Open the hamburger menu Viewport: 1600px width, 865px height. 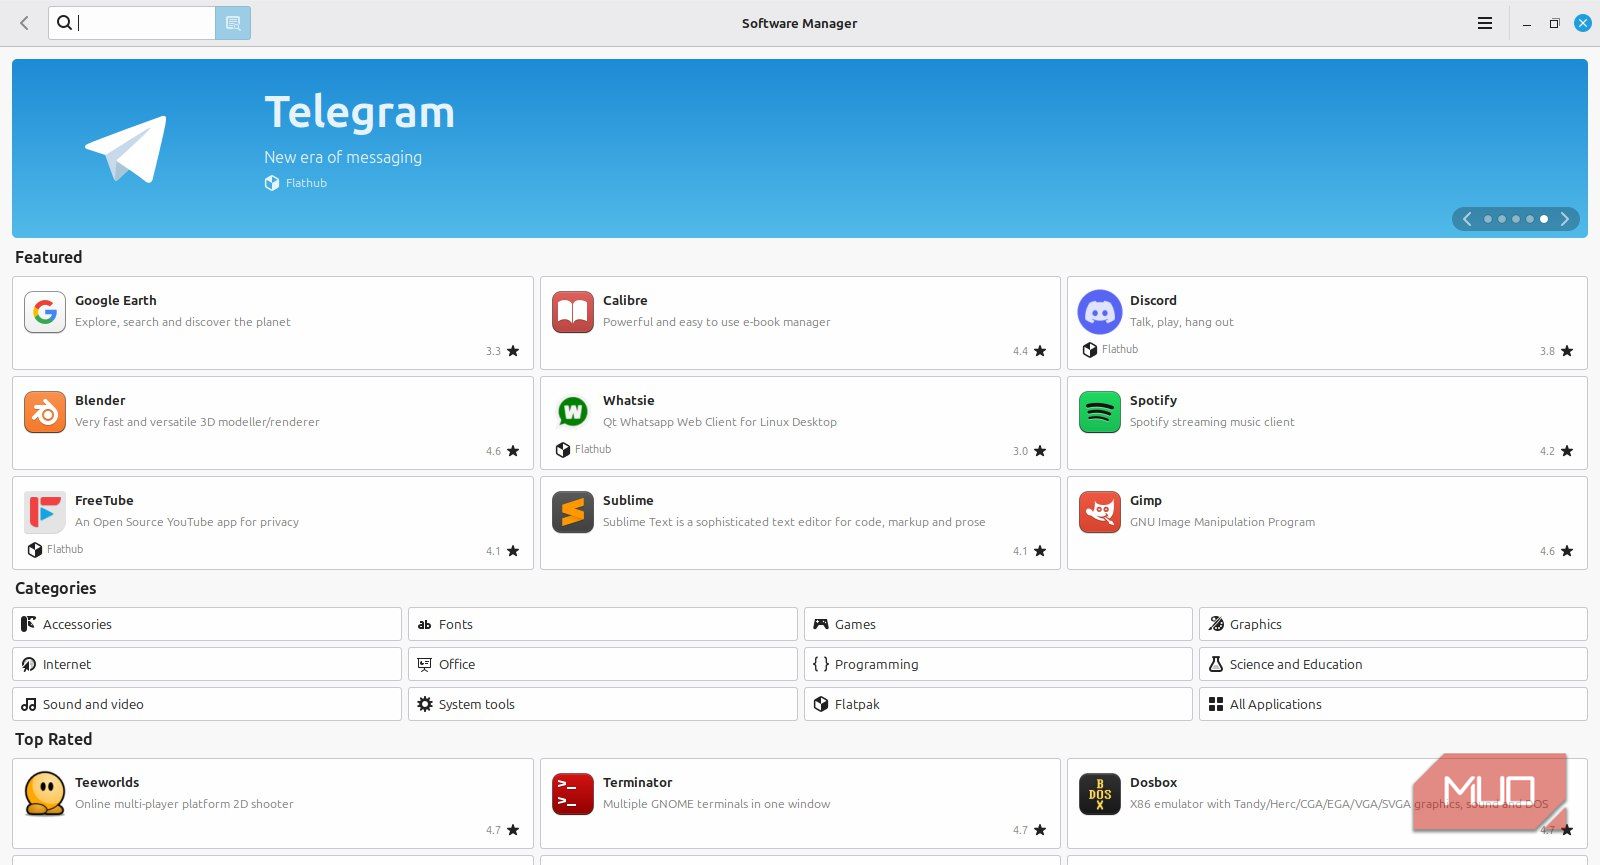pos(1485,23)
